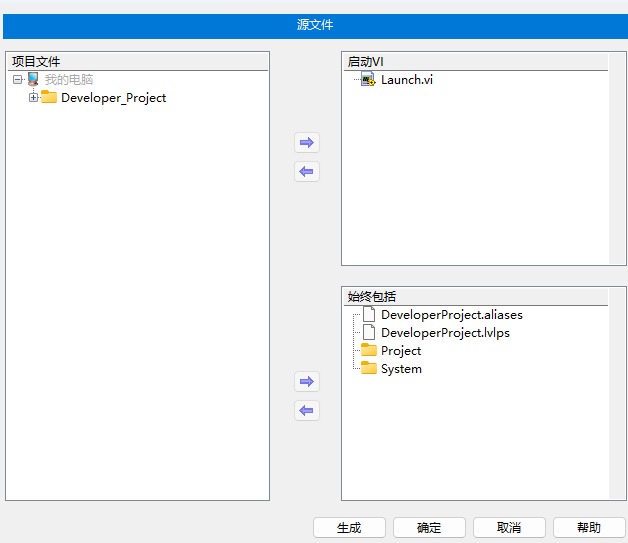Screen dimensions: 628x543
Task: Cancel using the 取消 button
Action: tap(509, 527)
